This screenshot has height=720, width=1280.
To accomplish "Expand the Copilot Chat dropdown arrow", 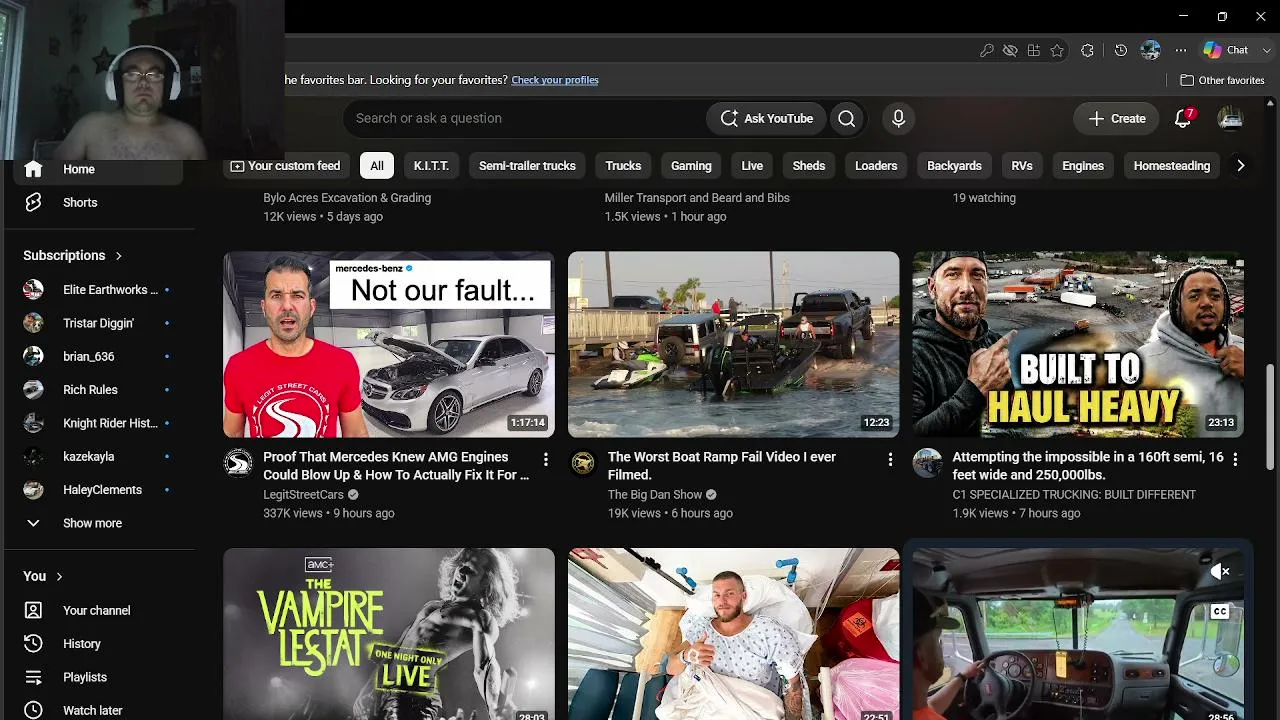I will 1267,50.
